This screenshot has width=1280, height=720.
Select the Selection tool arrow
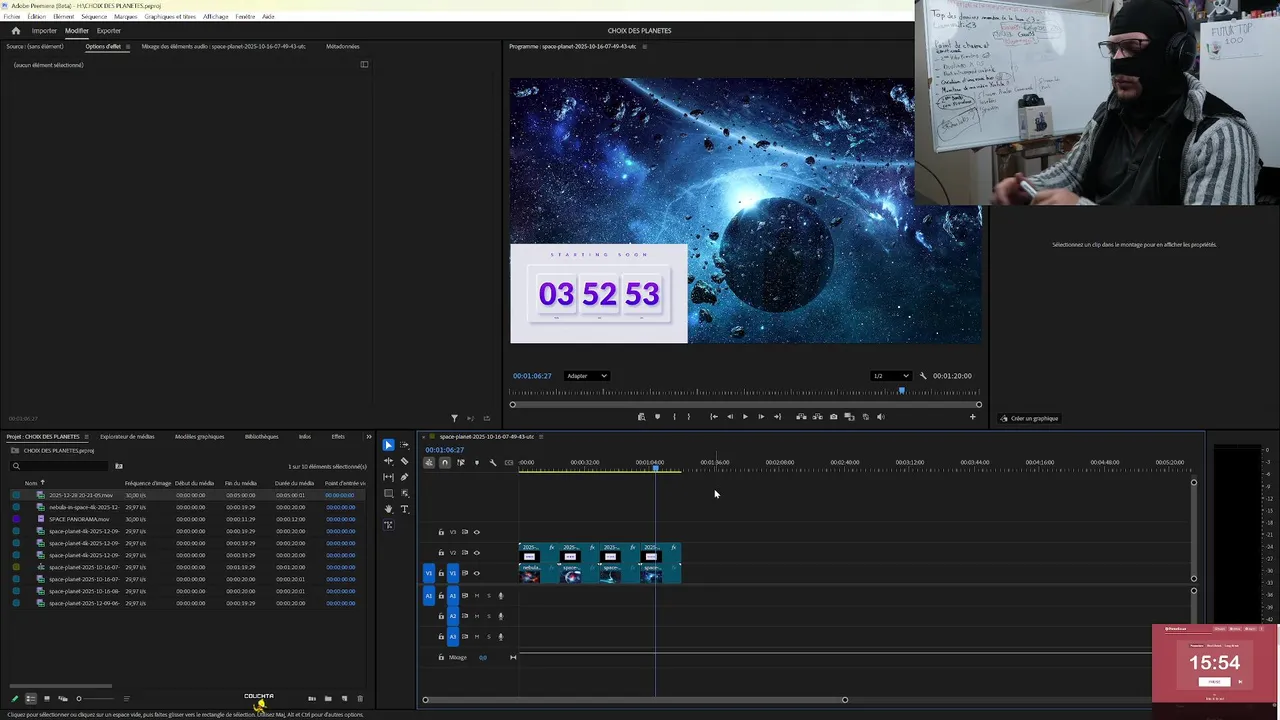388,445
